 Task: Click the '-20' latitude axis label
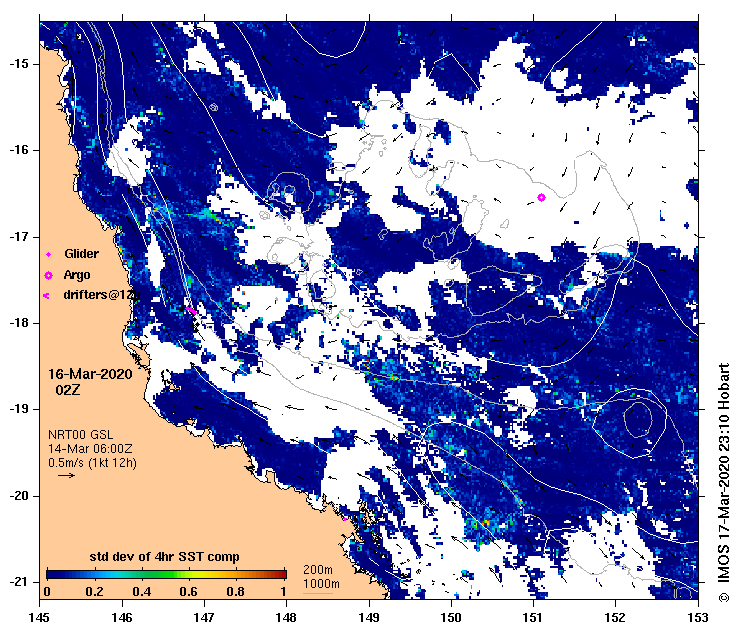[x=19, y=496]
